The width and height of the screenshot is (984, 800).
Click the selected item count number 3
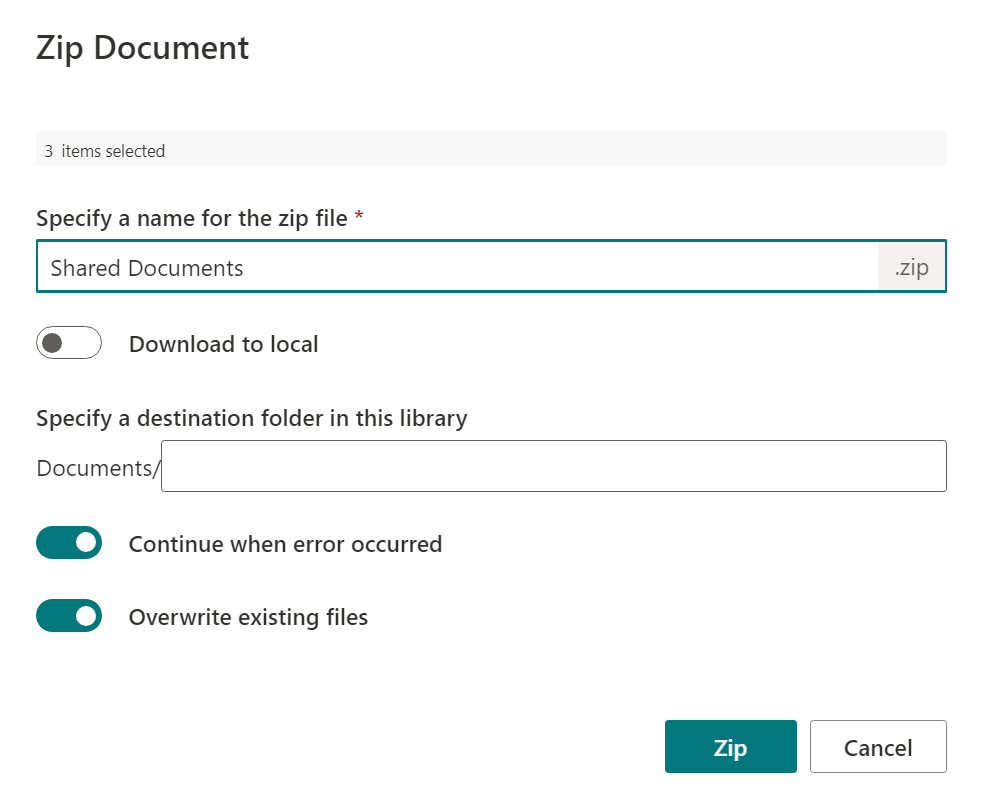(48, 151)
